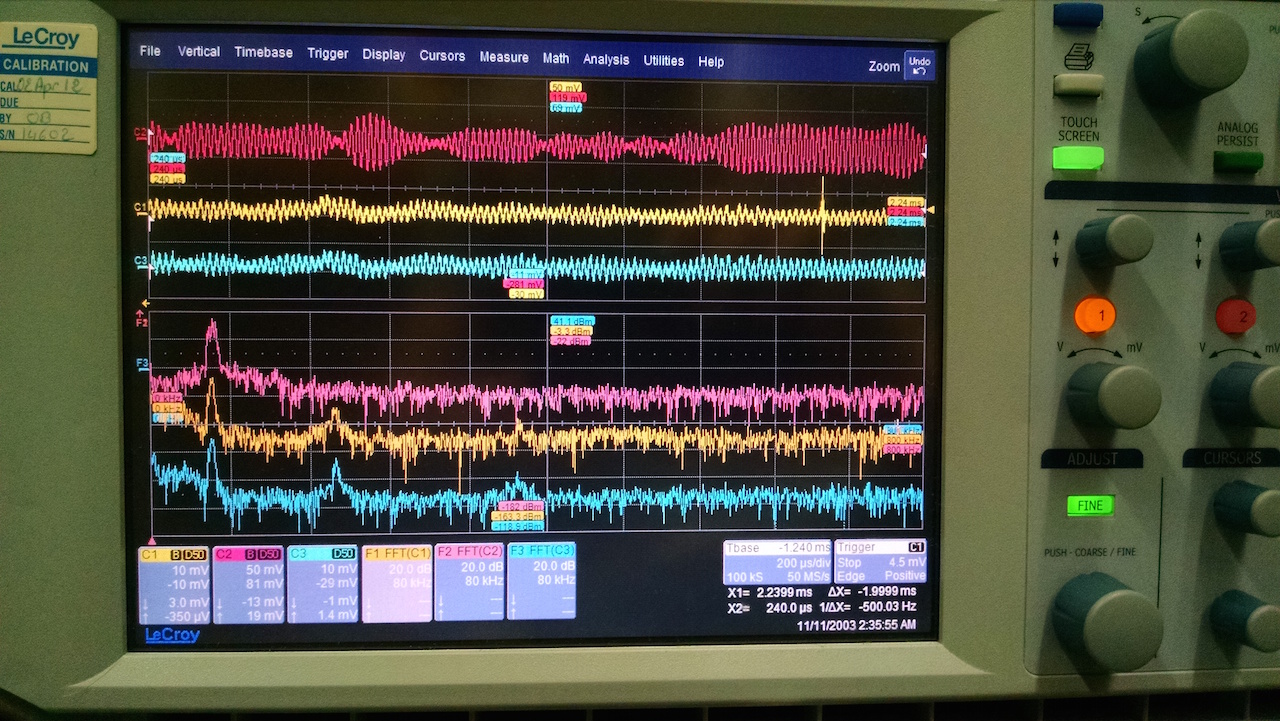1280x721 pixels.
Task: Open the Tbase timebase descriptor box
Action: click(777, 562)
